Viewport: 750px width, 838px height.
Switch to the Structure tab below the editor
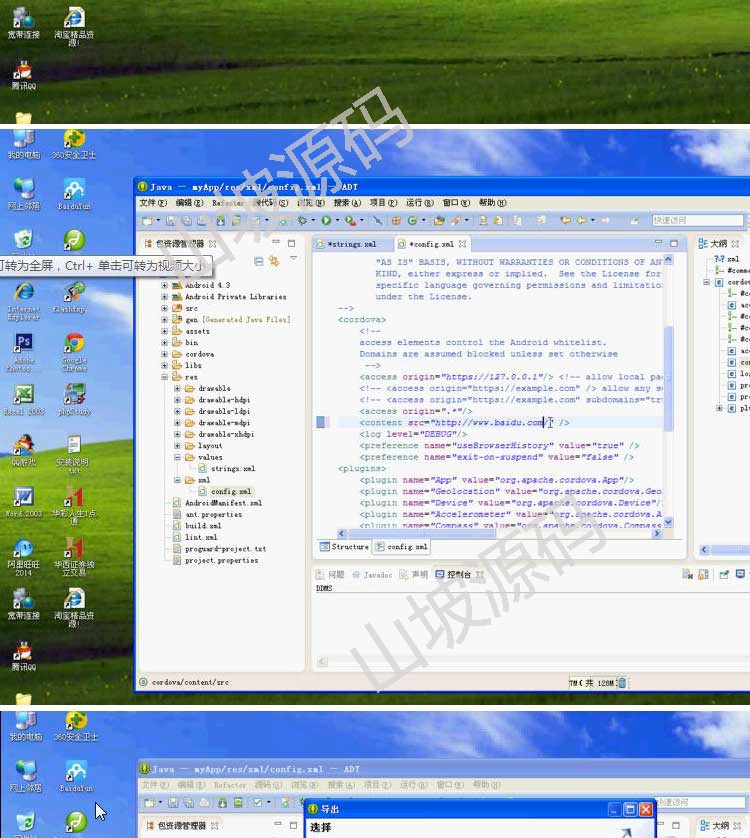click(344, 547)
